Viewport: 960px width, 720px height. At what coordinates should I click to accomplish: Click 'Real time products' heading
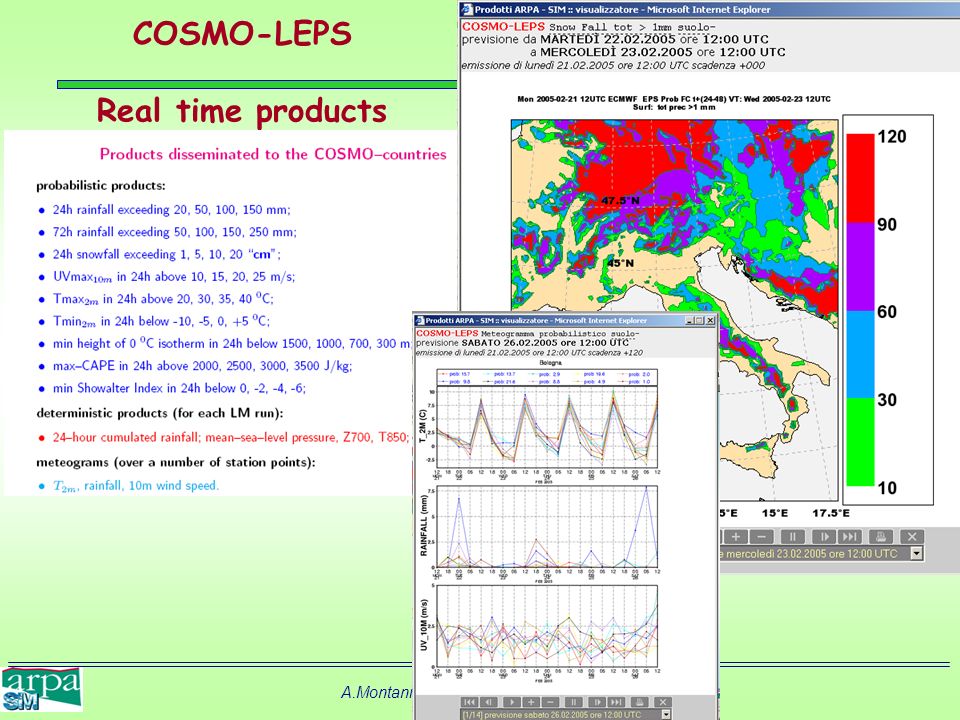pos(242,111)
